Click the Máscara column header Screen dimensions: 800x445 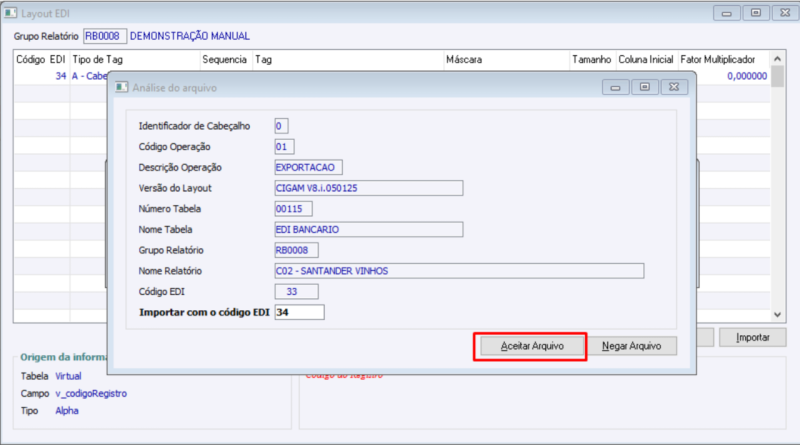click(x=507, y=60)
